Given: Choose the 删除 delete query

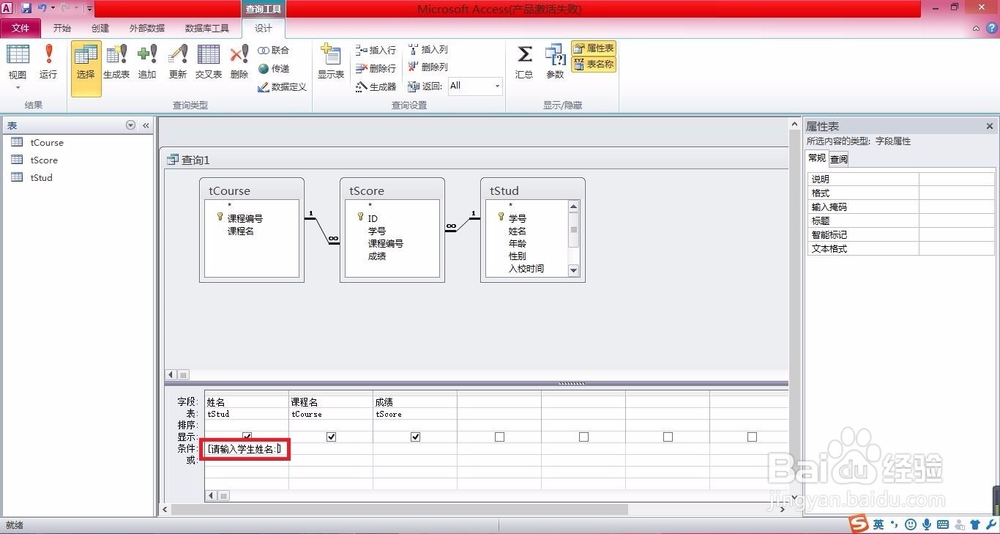Looking at the screenshot, I should coord(239,62).
